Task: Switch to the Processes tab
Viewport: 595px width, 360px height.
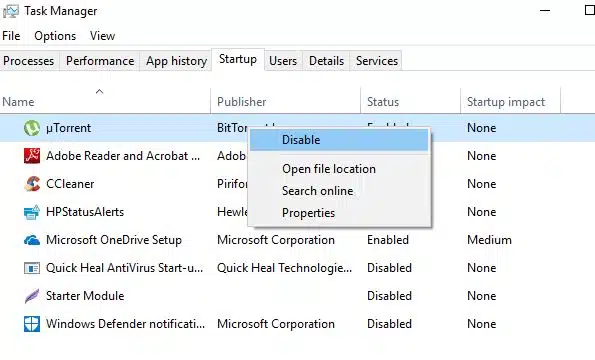Action: [29, 61]
